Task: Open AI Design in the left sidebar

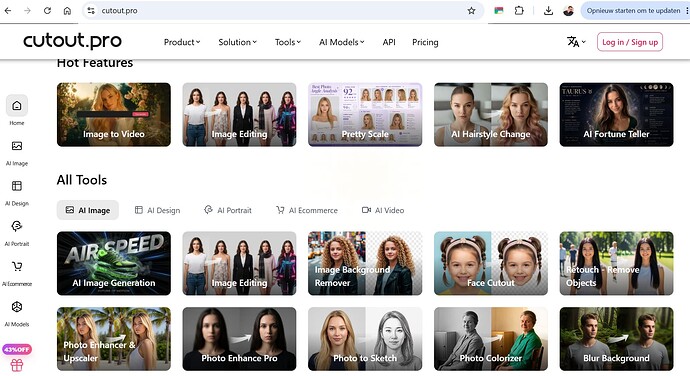Action: (x=17, y=193)
